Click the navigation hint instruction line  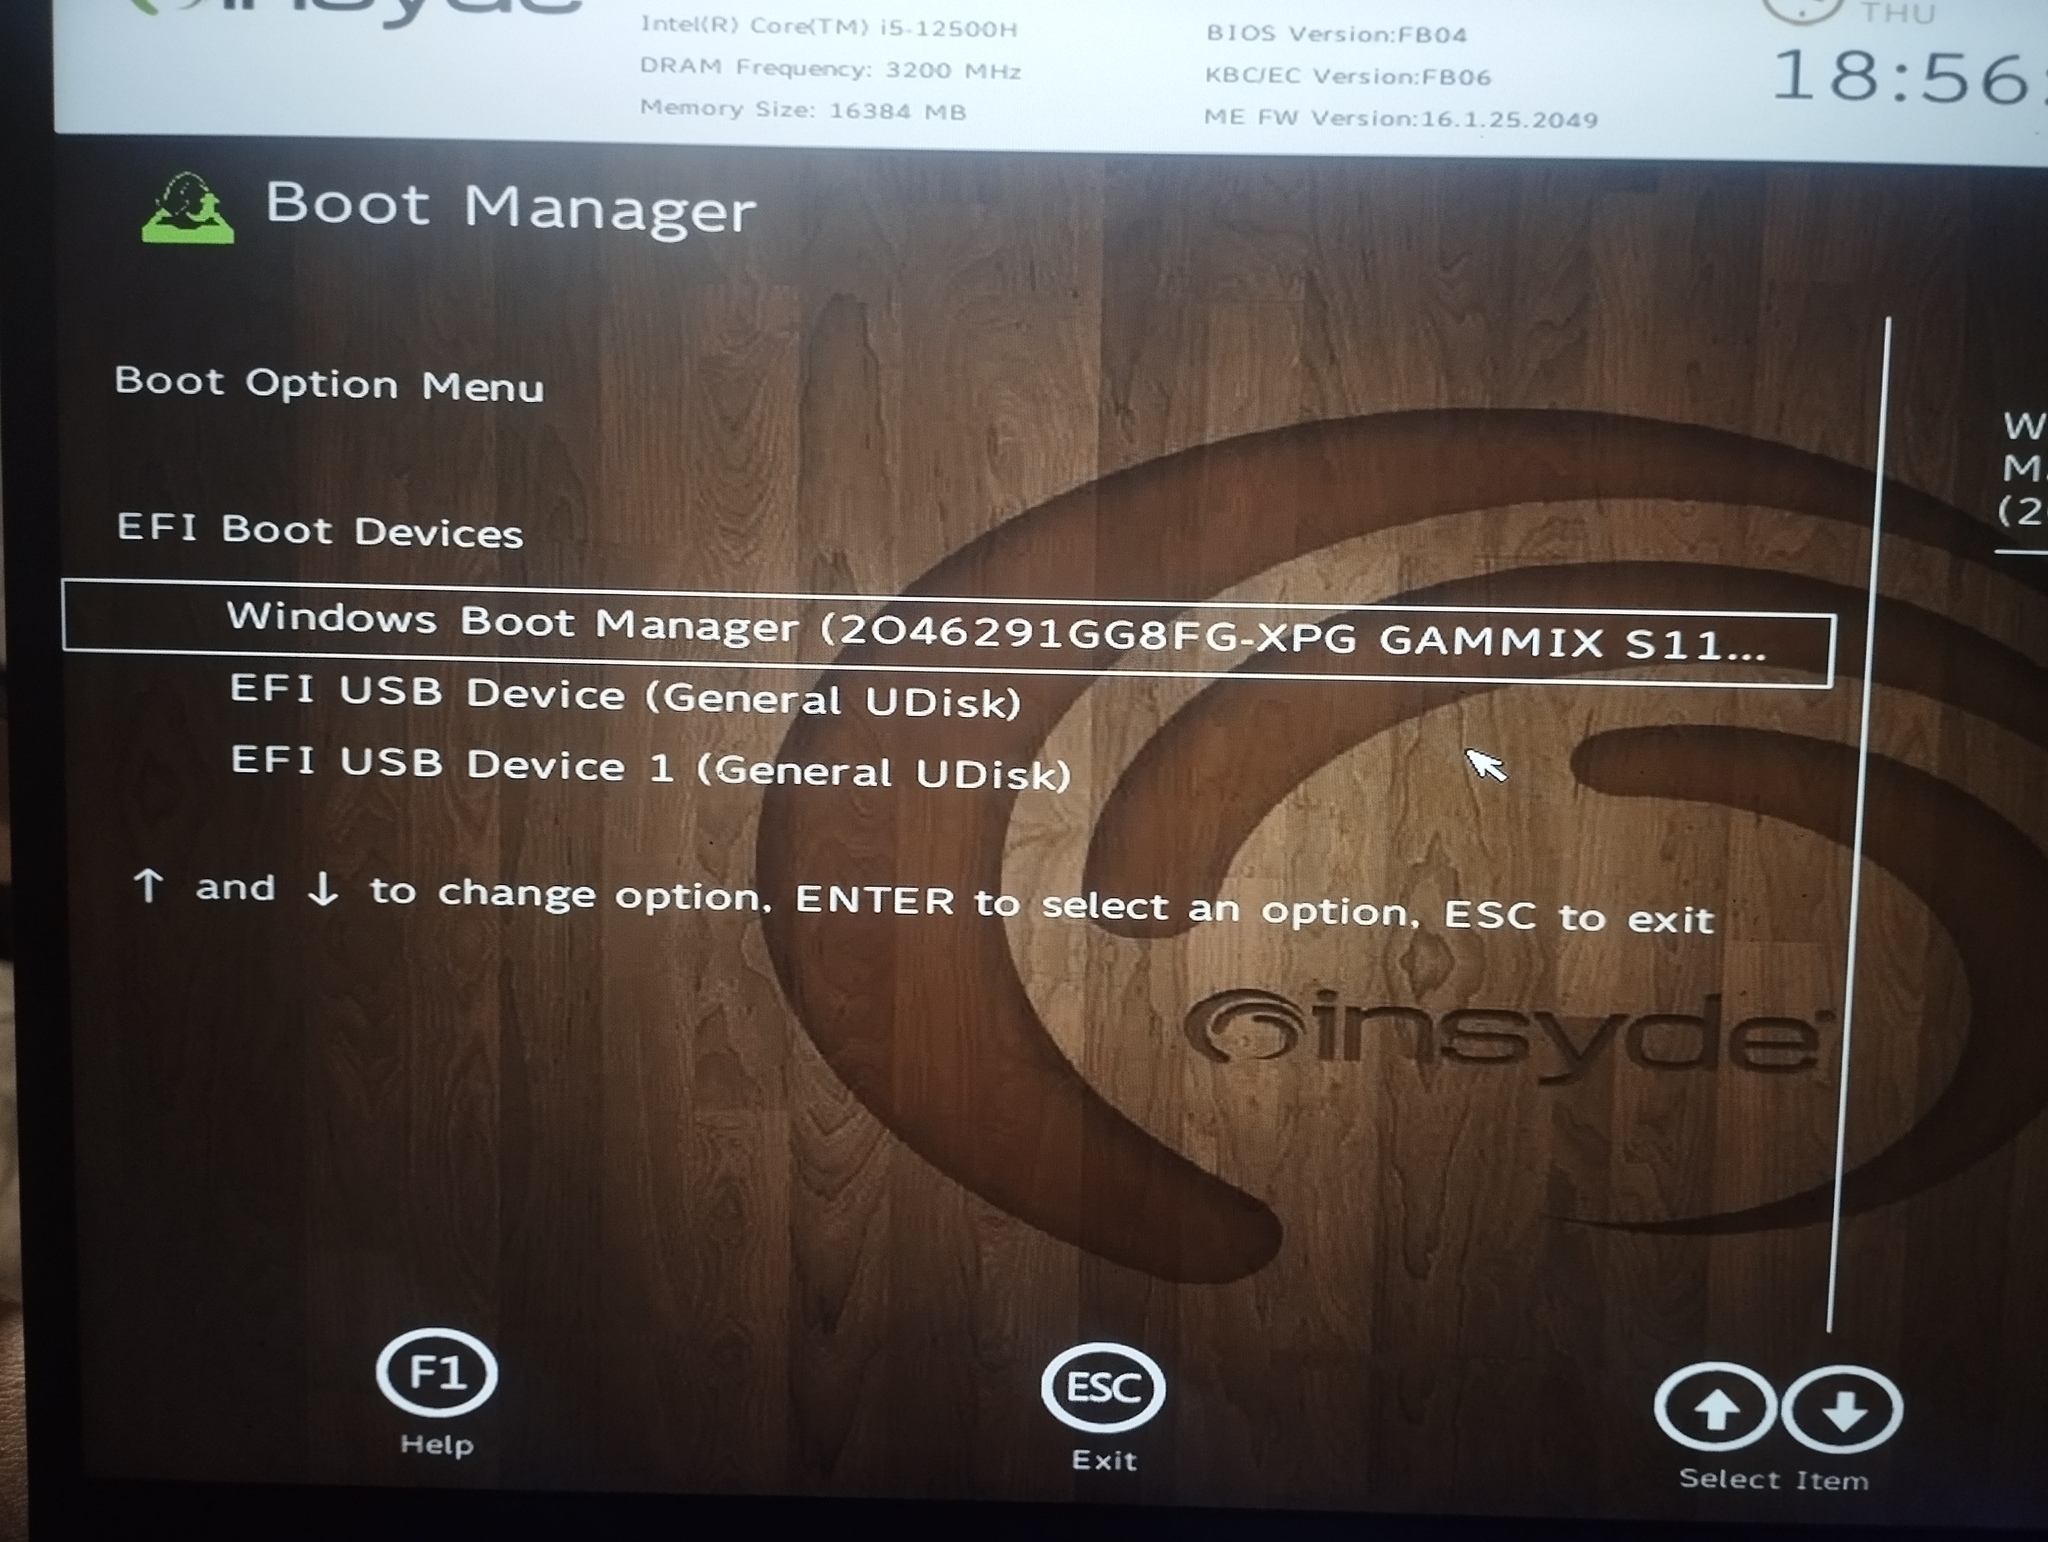[923, 901]
